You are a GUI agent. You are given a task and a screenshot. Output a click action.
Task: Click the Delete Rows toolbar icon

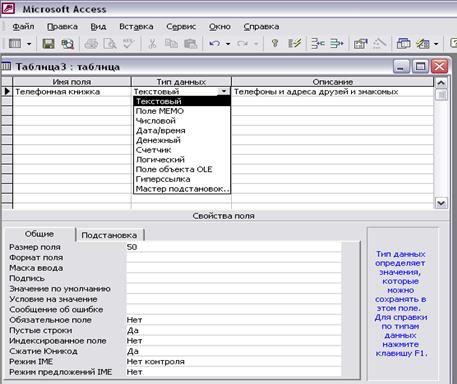click(337, 44)
